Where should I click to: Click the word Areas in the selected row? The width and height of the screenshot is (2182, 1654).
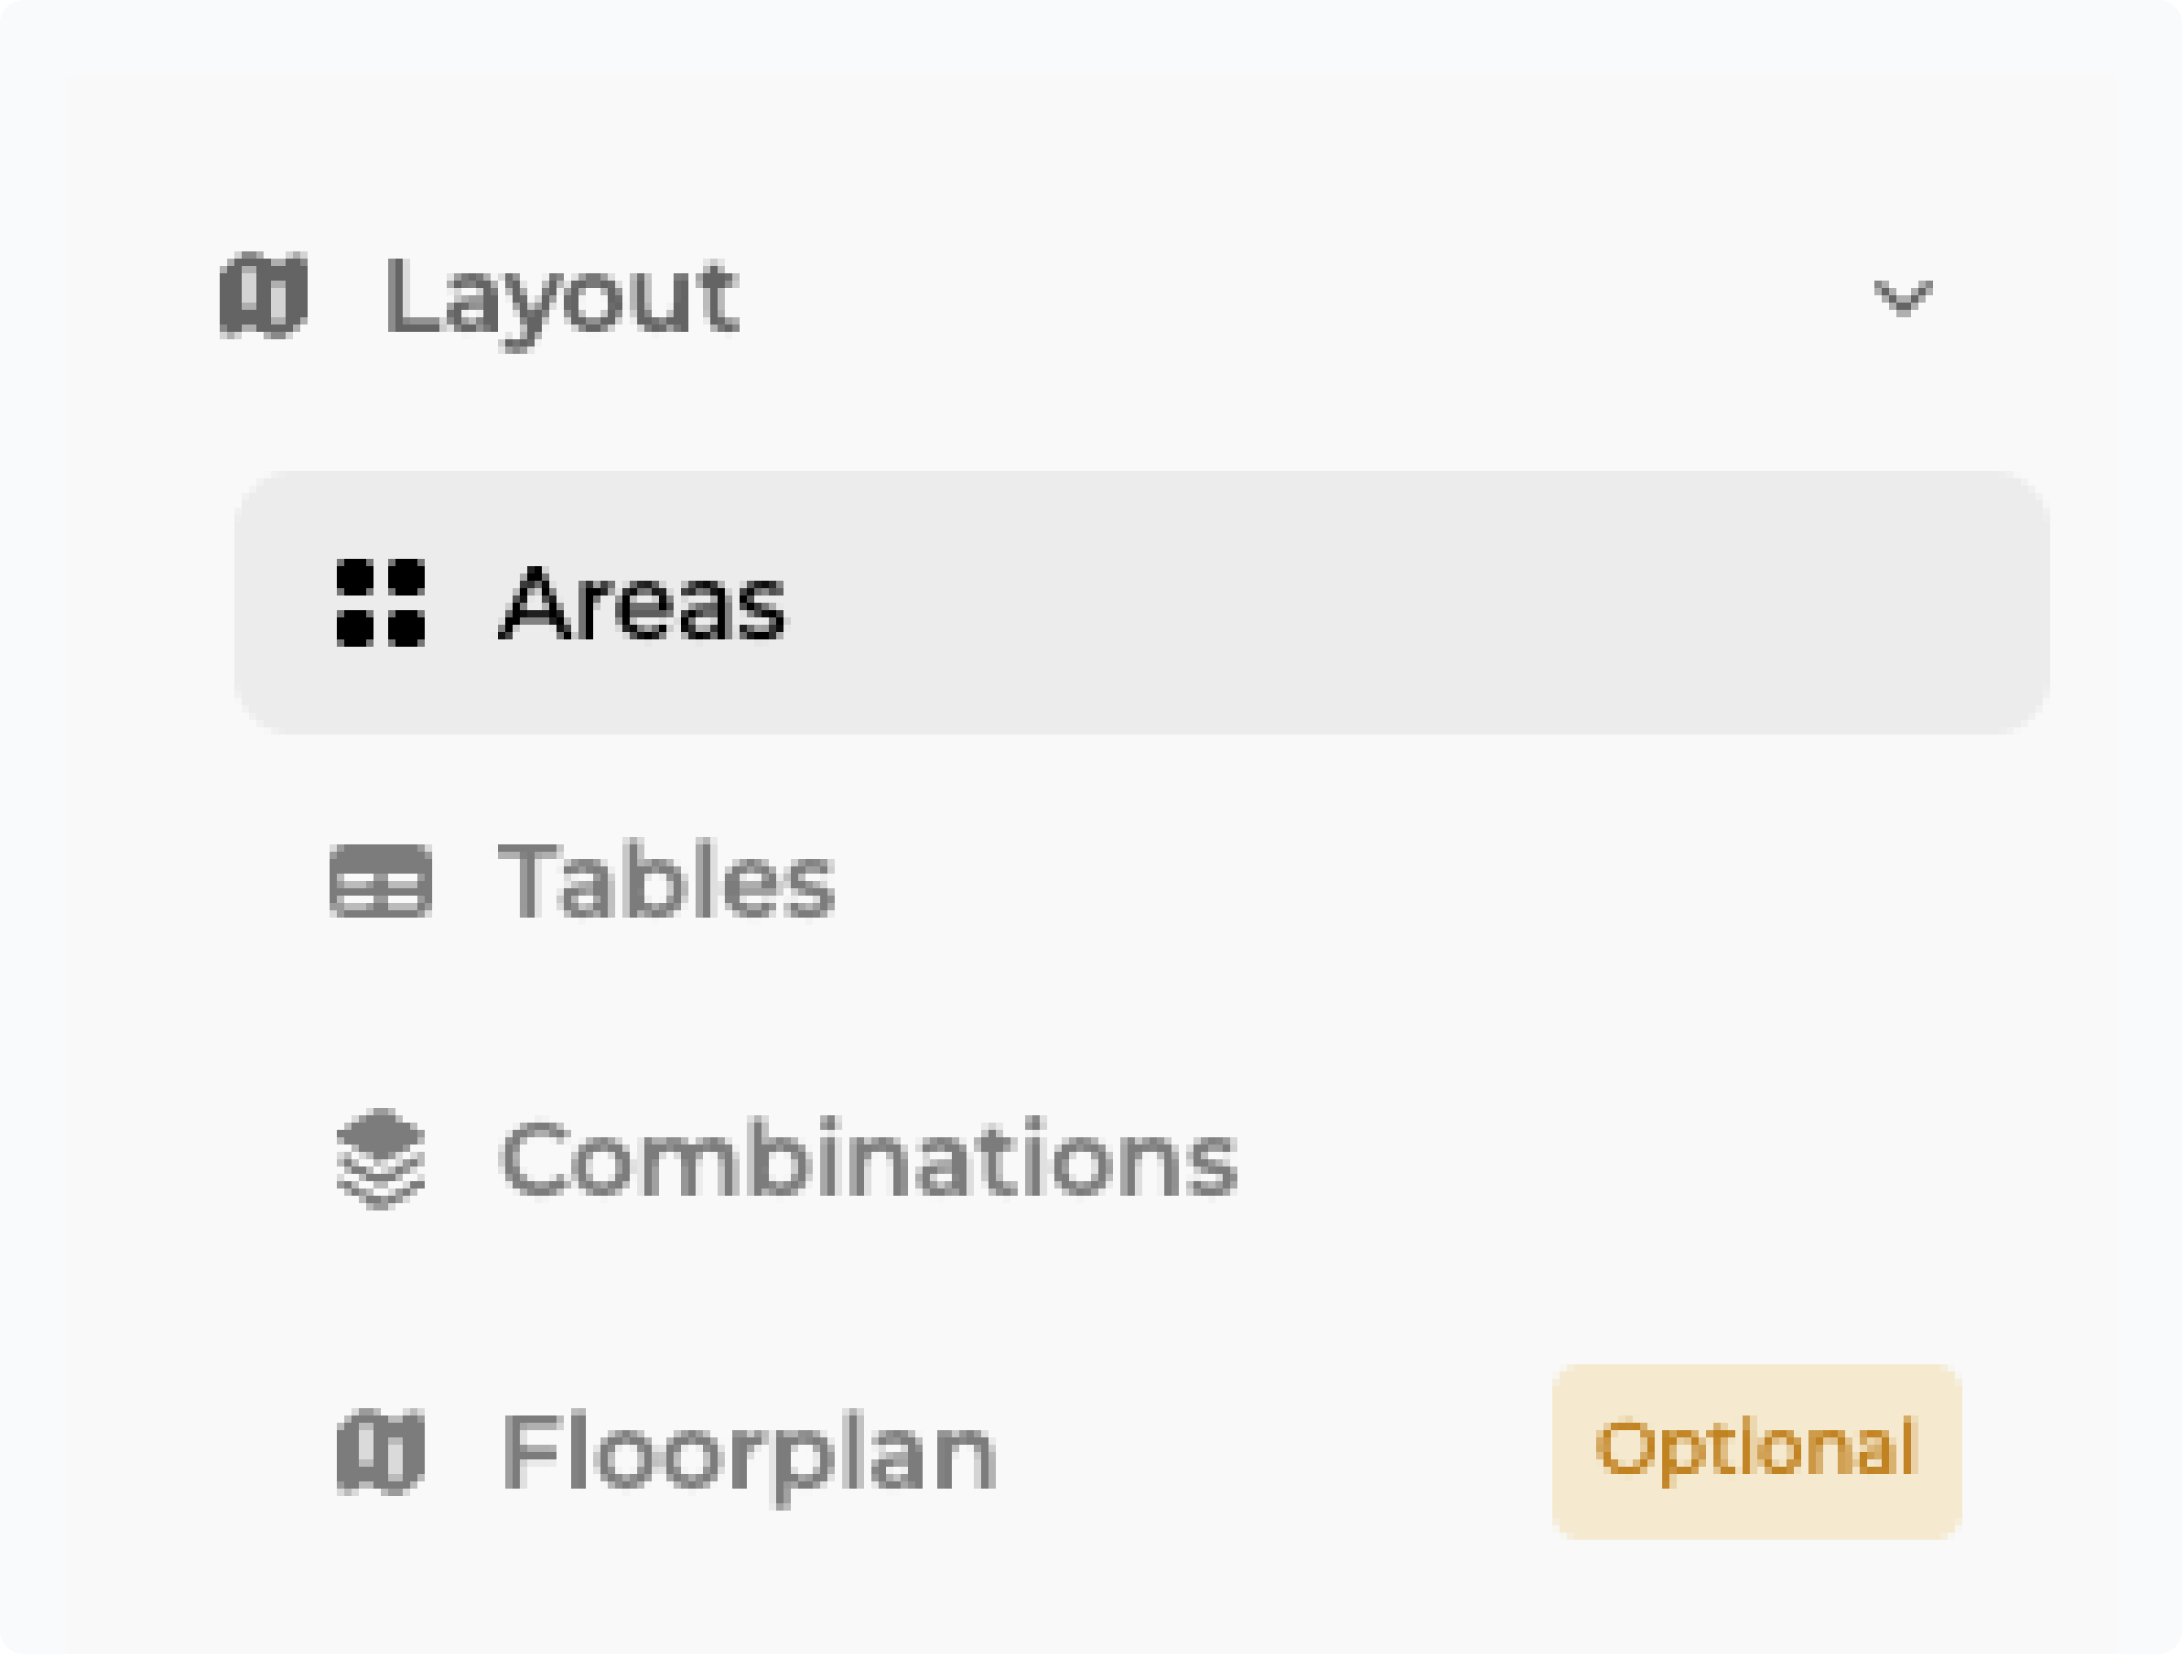point(642,603)
